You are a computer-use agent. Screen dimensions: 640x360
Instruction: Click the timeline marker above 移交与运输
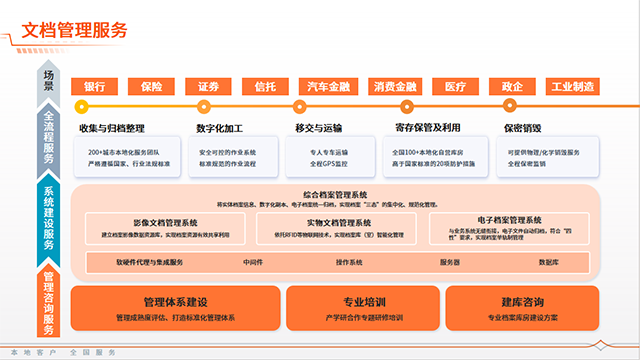point(300,107)
